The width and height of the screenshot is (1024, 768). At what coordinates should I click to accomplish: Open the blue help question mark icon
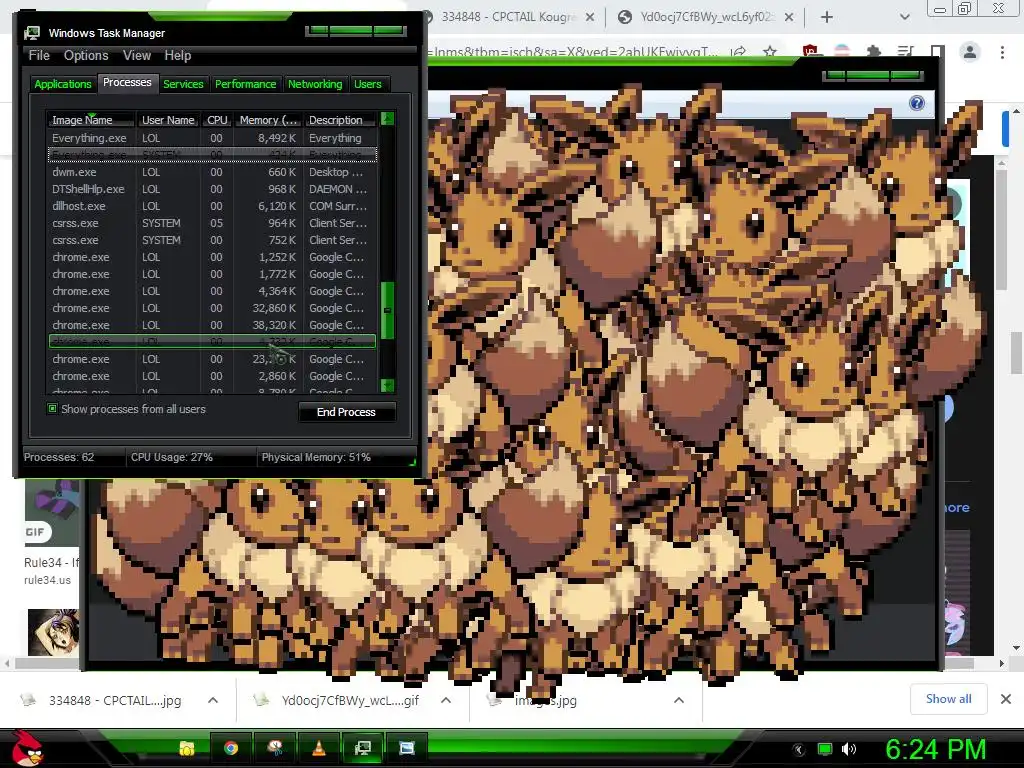(x=917, y=103)
